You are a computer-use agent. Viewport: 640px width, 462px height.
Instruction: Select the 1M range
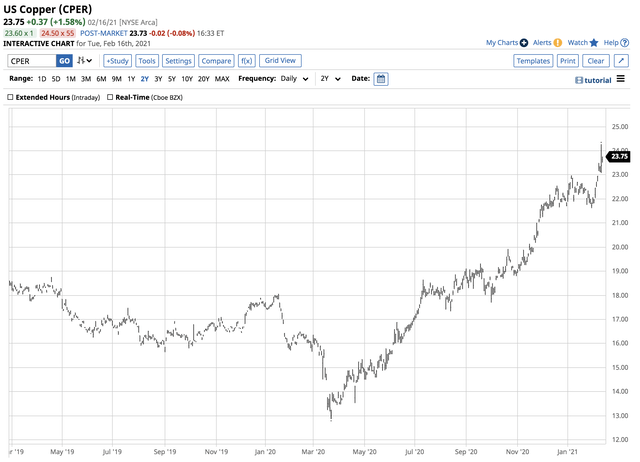[x=71, y=79]
